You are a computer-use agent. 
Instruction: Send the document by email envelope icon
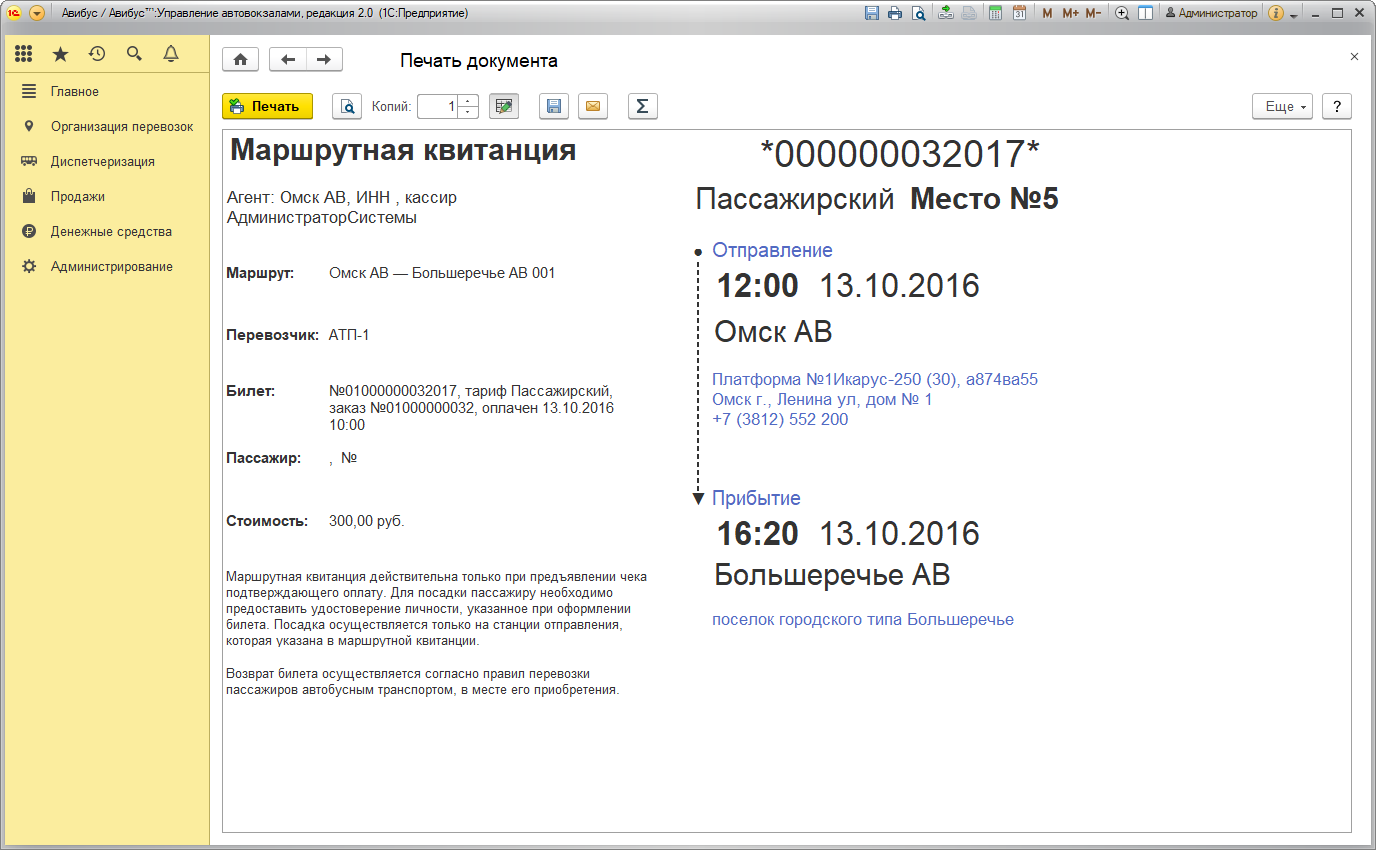[594, 106]
